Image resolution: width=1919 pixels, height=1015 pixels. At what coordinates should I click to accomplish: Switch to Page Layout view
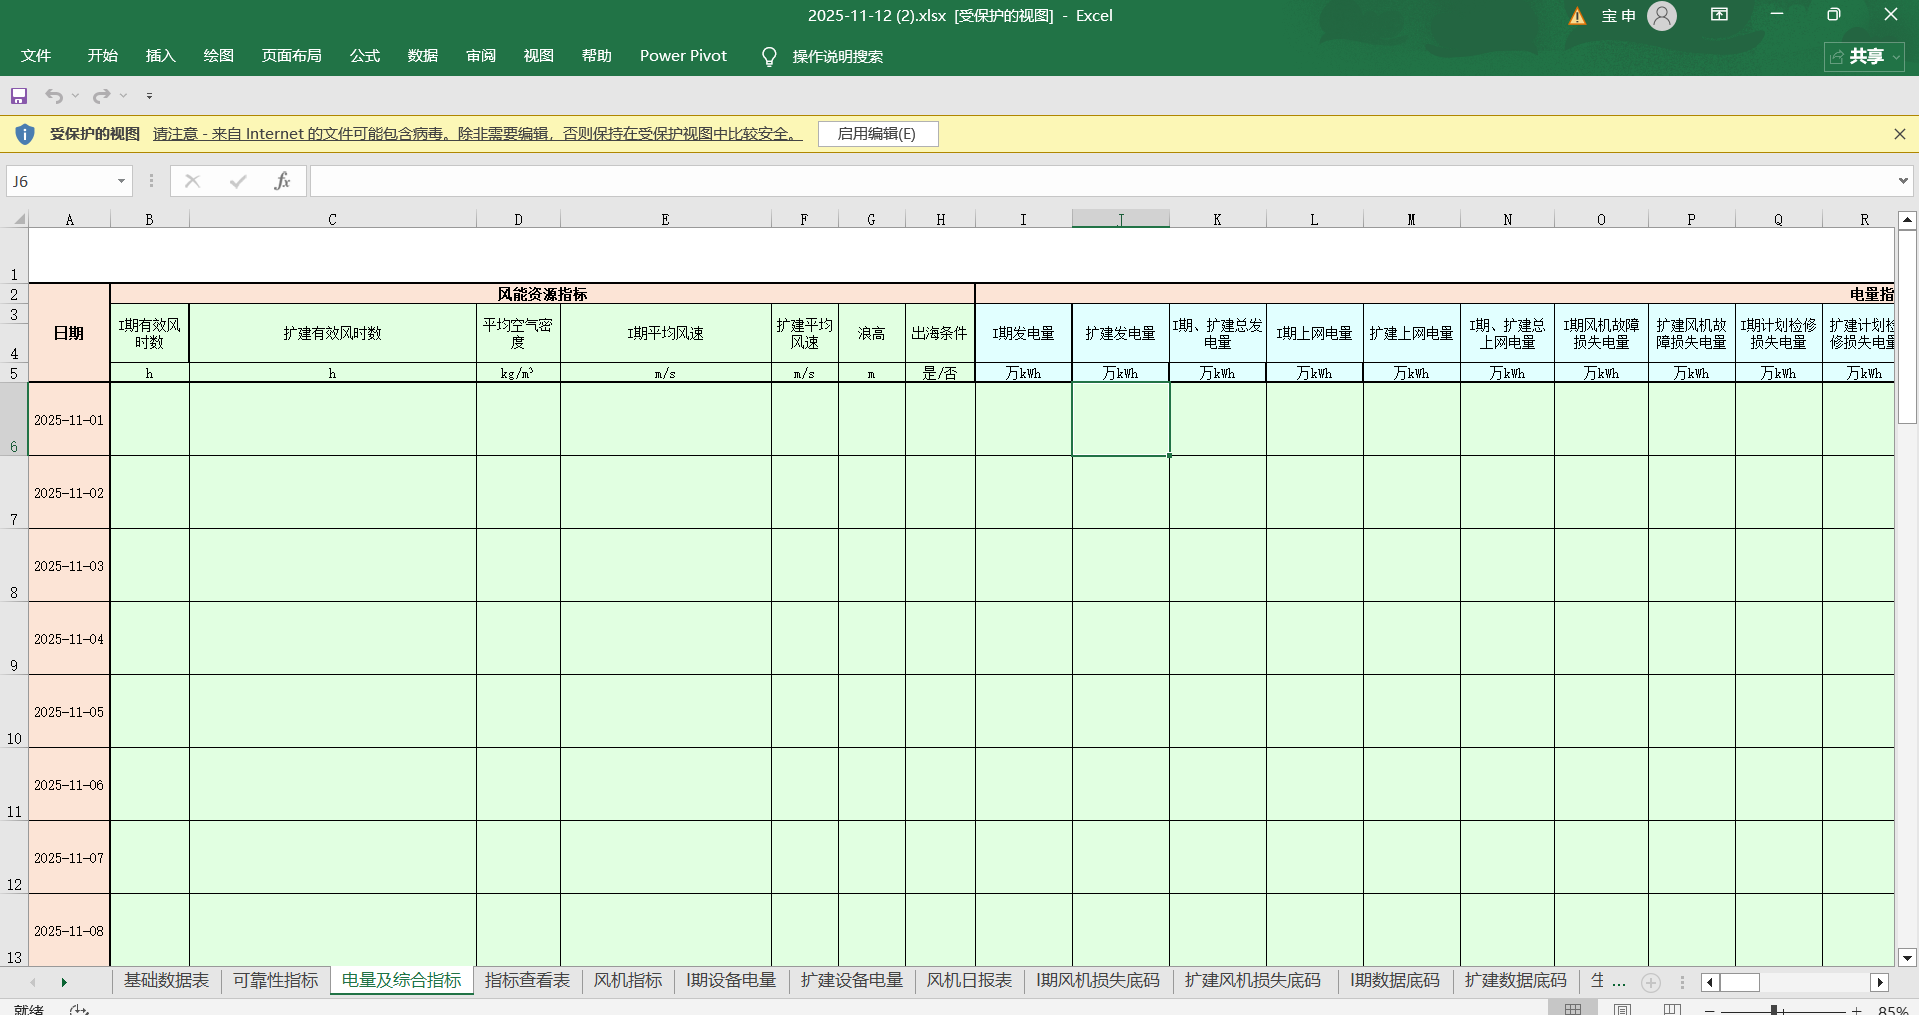[x=1623, y=1009]
